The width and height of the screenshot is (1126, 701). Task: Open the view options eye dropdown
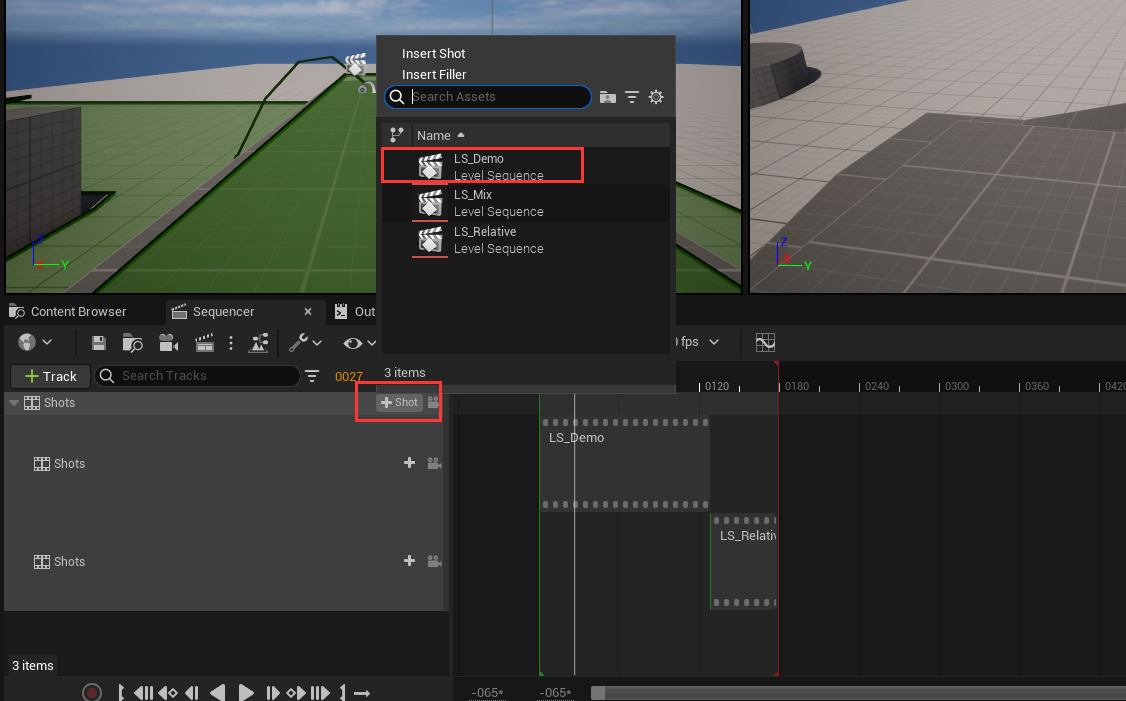359,343
